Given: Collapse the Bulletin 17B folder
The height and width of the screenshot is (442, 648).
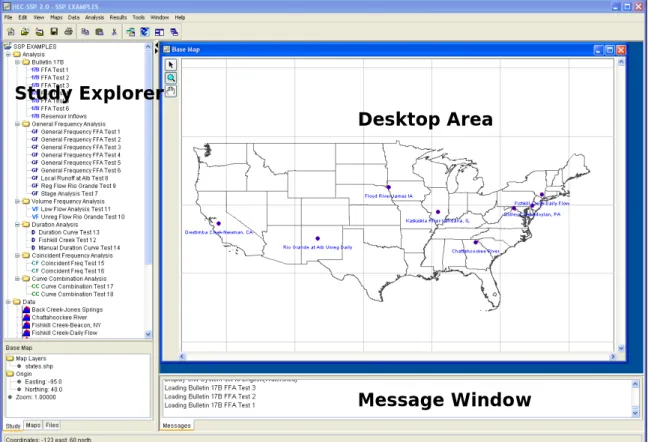Looking at the screenshot, I should pos(17,62).
